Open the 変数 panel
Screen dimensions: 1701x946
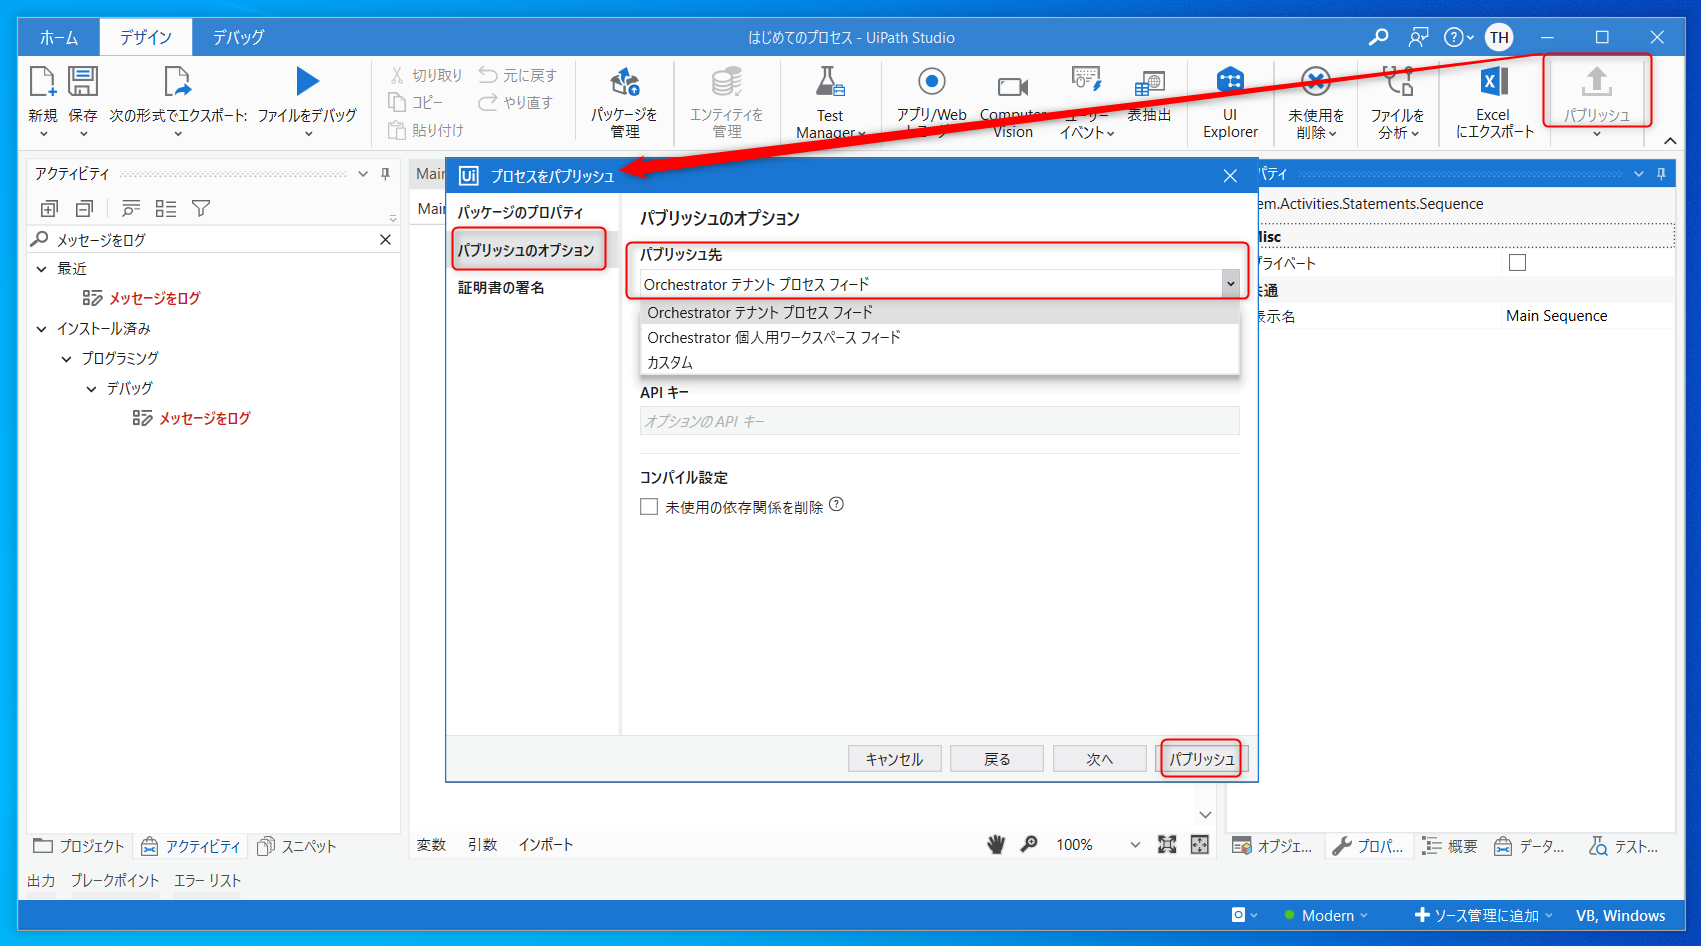tap(431, 845)
